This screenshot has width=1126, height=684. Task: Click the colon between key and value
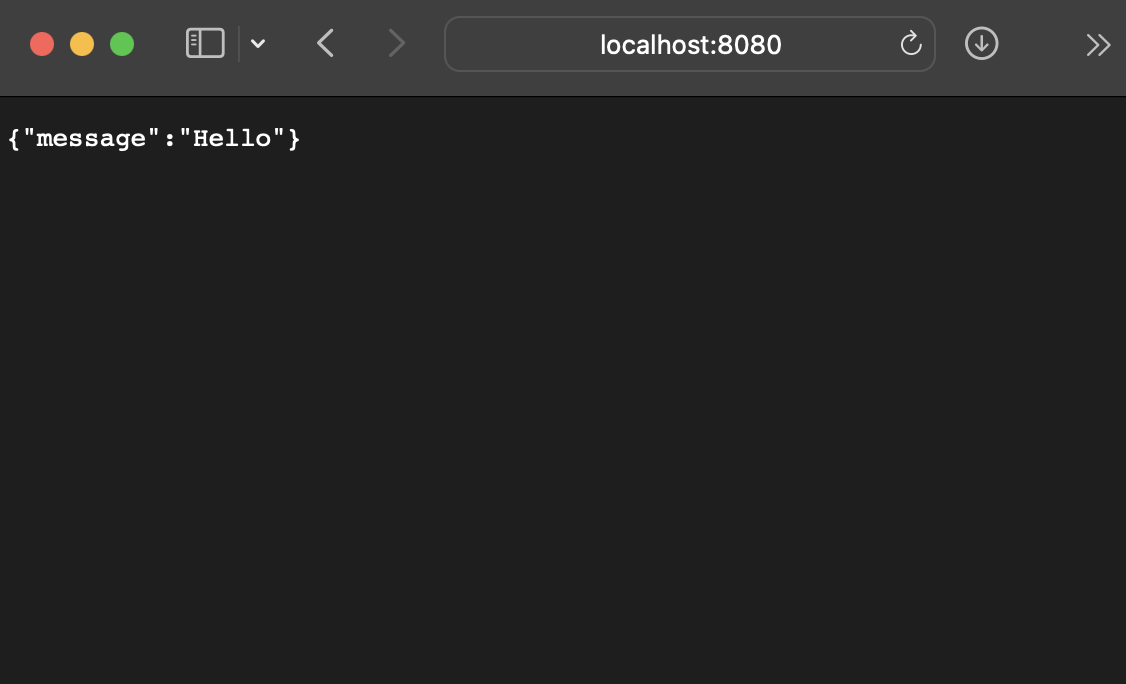169,139
